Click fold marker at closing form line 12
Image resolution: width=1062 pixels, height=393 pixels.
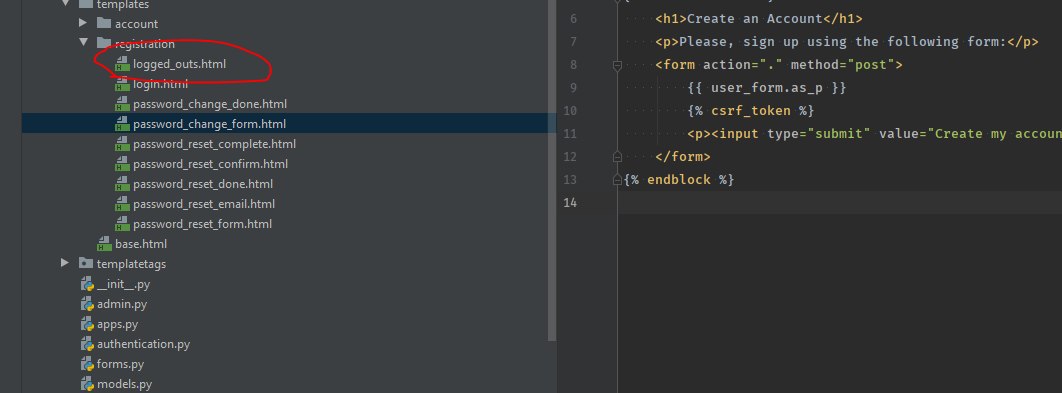(x=617, y=157)
